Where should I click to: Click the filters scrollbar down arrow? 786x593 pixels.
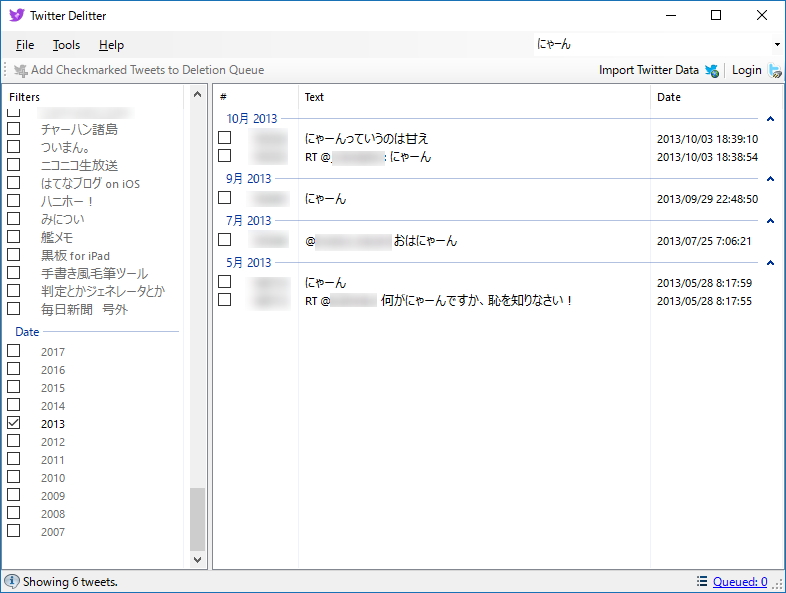(x=198, y=559)
